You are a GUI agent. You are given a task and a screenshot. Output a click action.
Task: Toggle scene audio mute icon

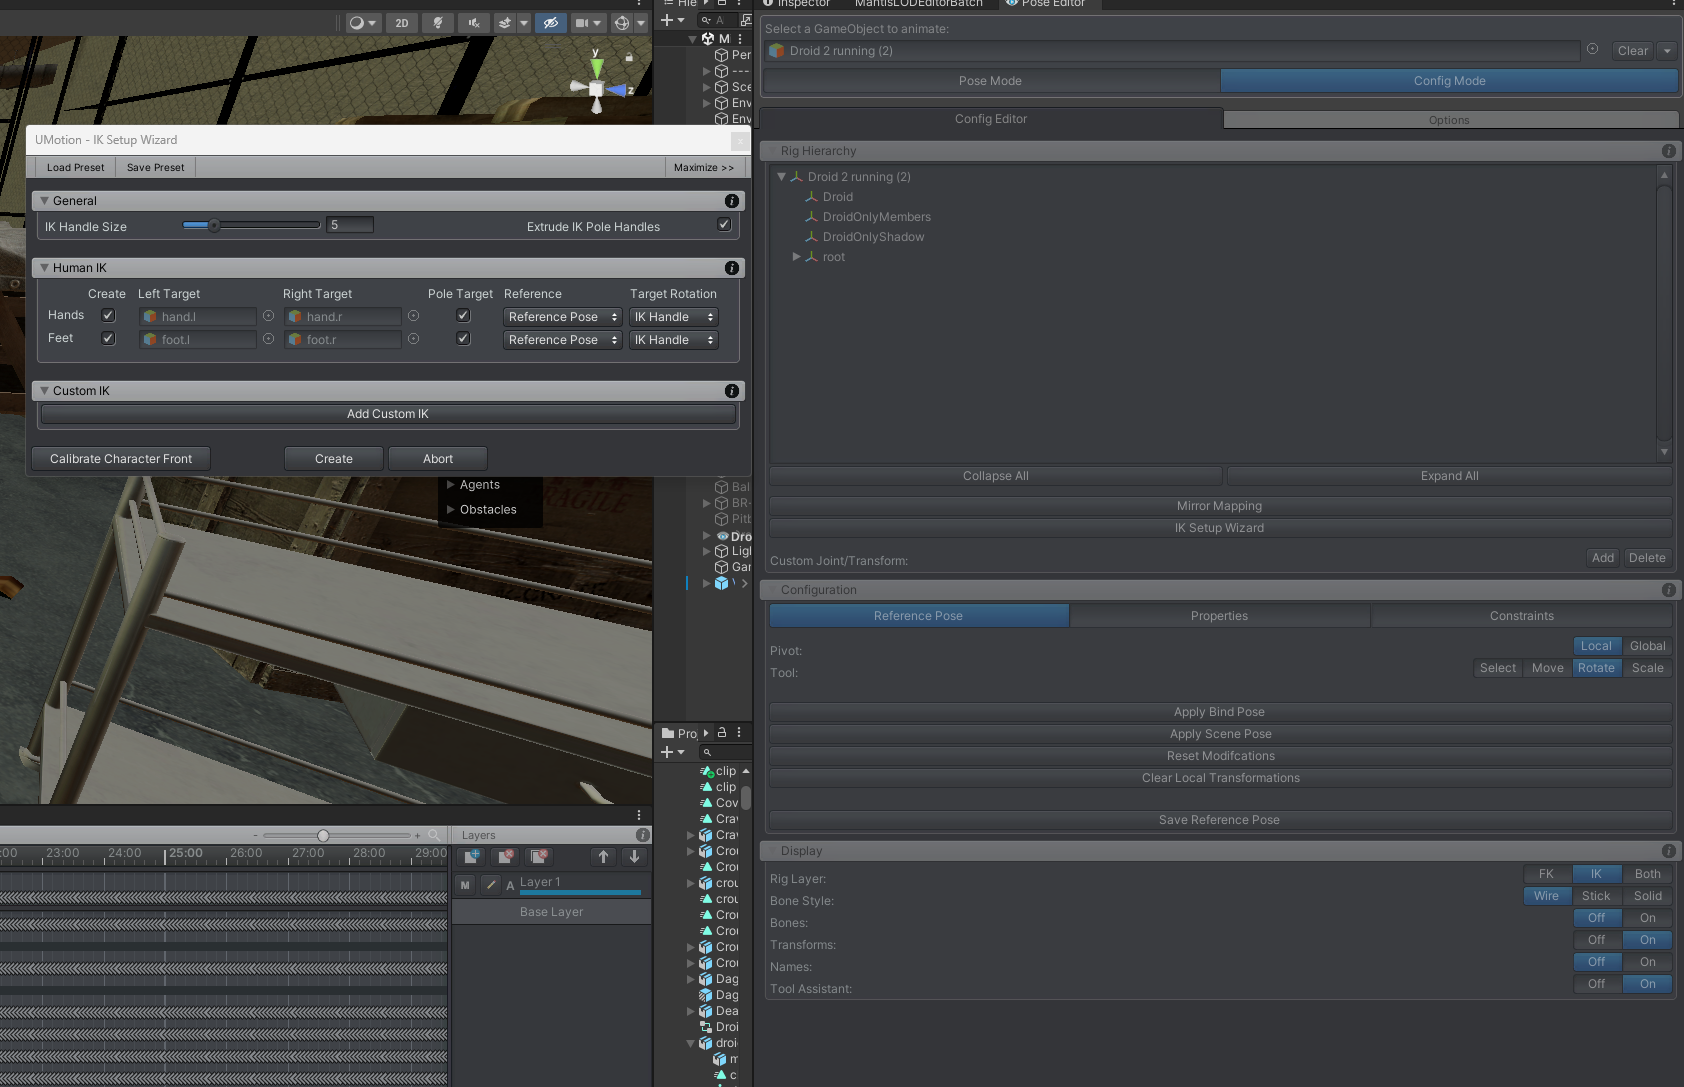coord(474,23)
